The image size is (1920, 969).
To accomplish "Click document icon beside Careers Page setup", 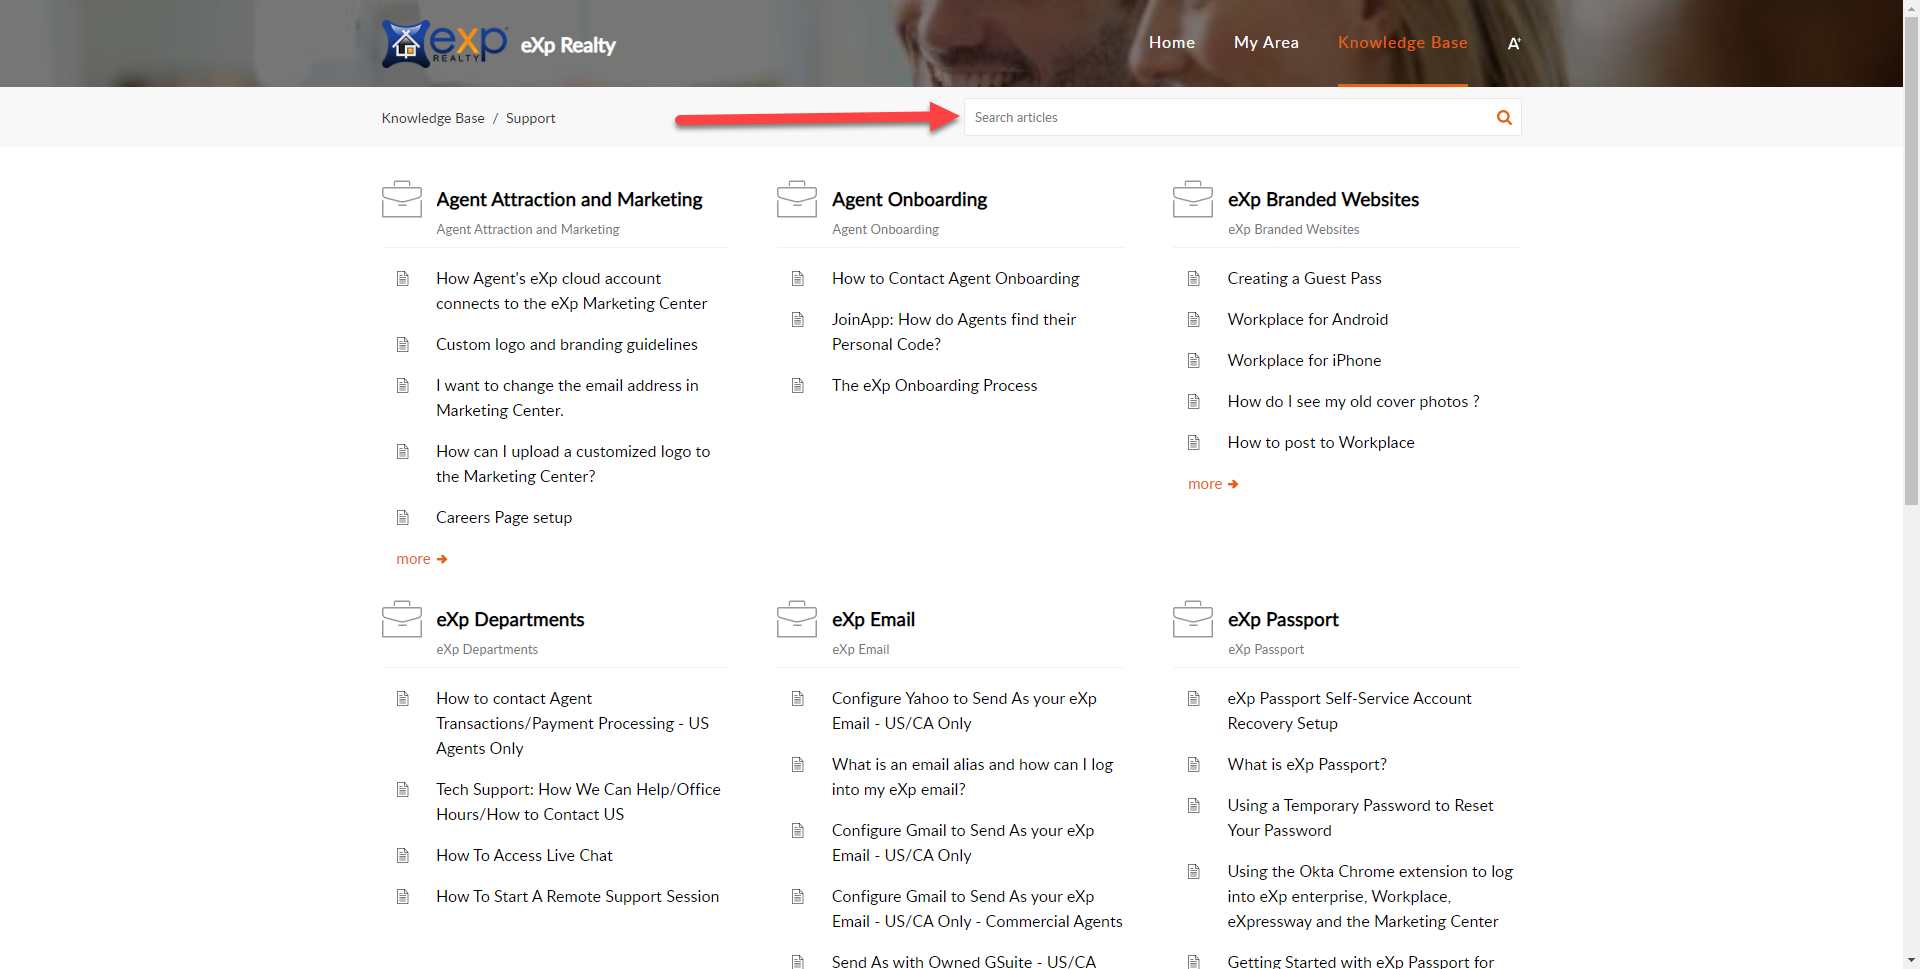I will click(403, 517).
